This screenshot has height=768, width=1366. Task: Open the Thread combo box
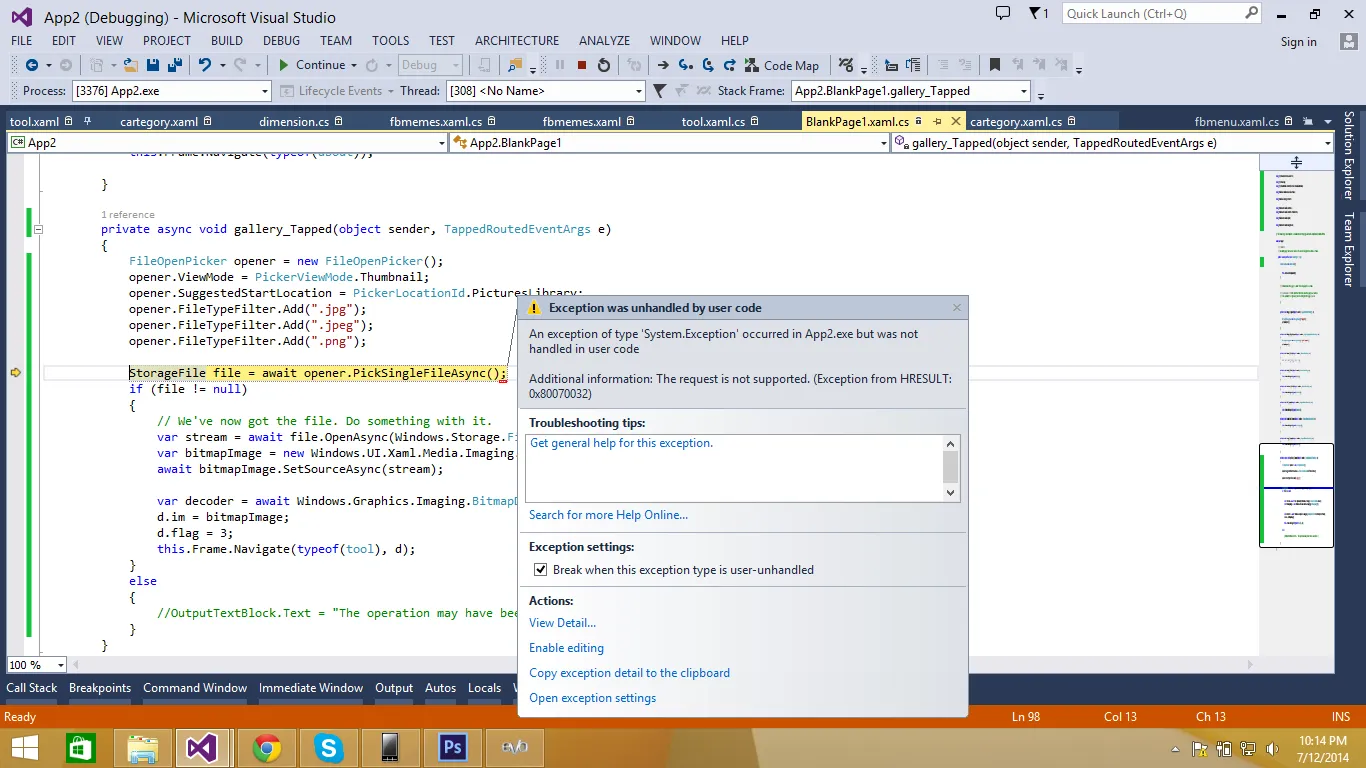(x=545, y=91)
